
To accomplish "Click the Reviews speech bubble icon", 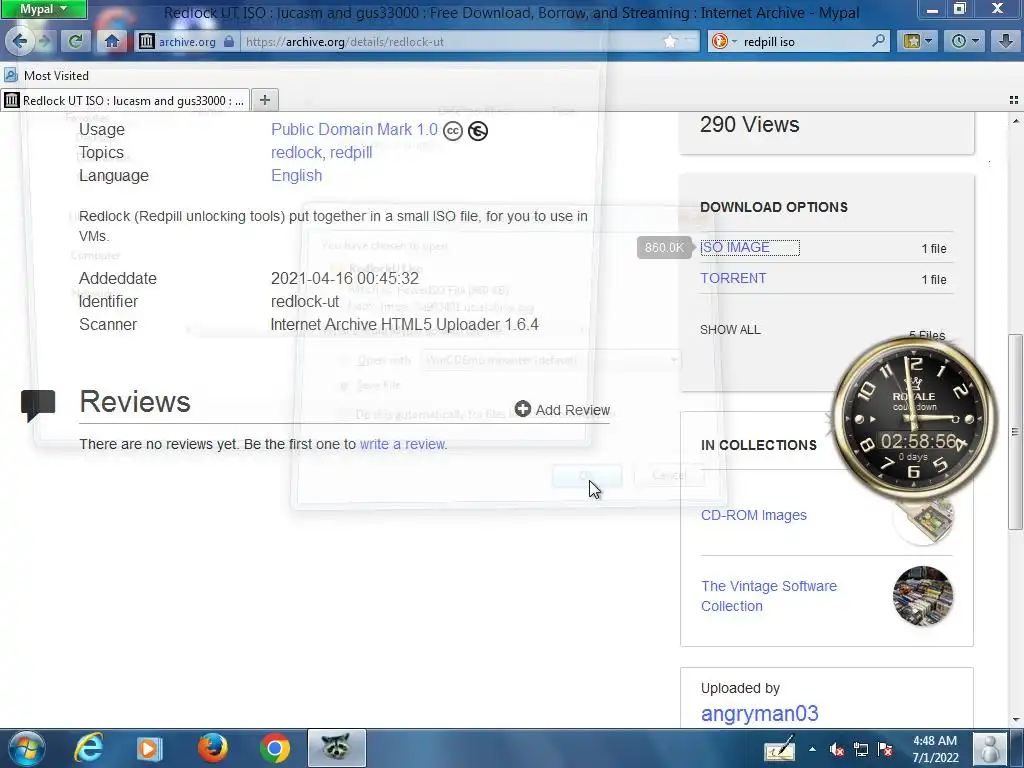I will click(x=38, y=405).
